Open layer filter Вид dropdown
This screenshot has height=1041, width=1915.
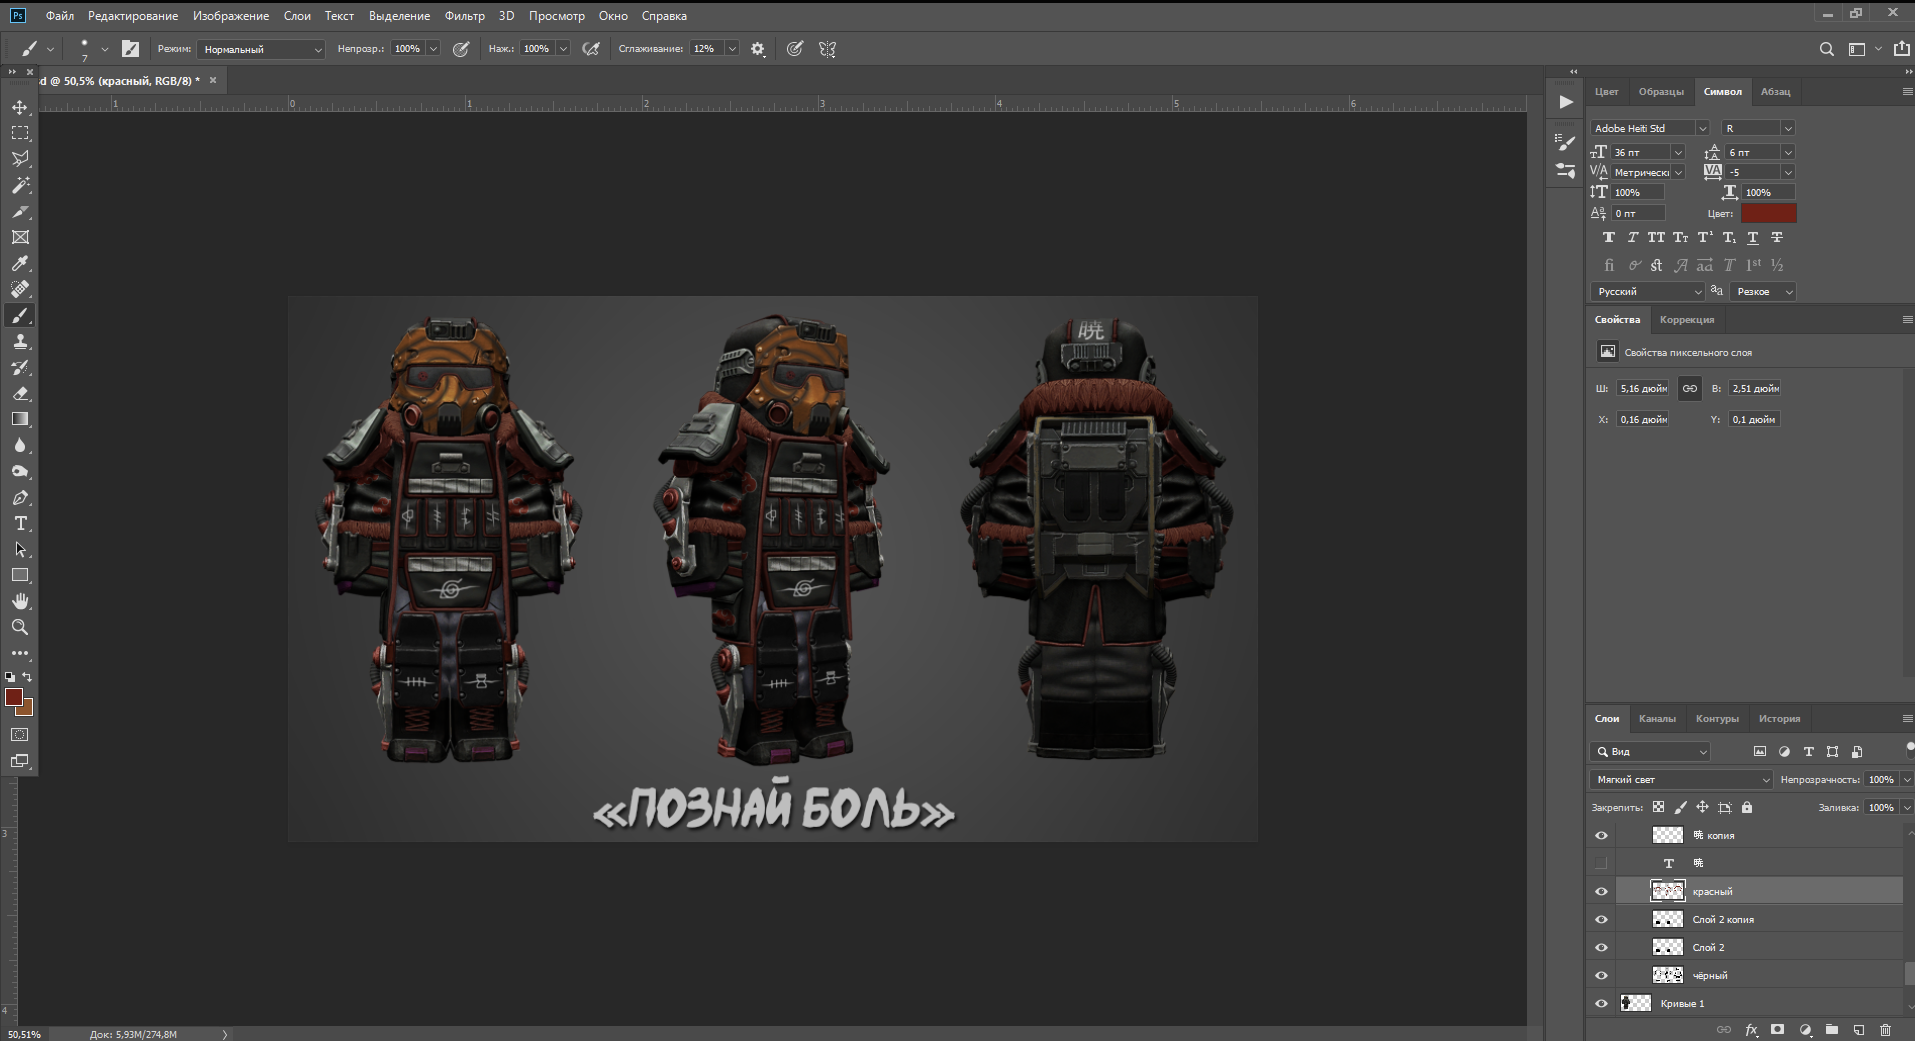[1650, 751]
